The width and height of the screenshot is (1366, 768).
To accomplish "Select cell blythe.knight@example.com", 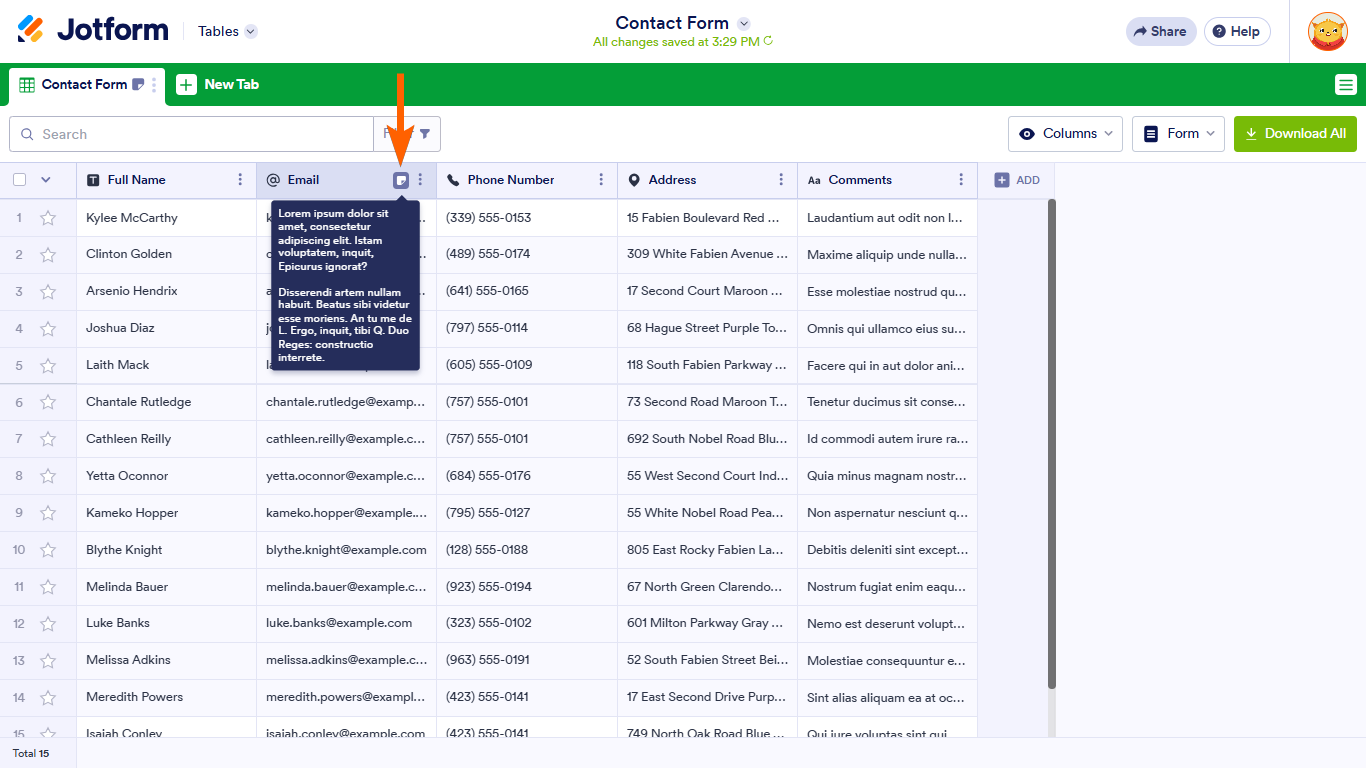I will 346,550.
